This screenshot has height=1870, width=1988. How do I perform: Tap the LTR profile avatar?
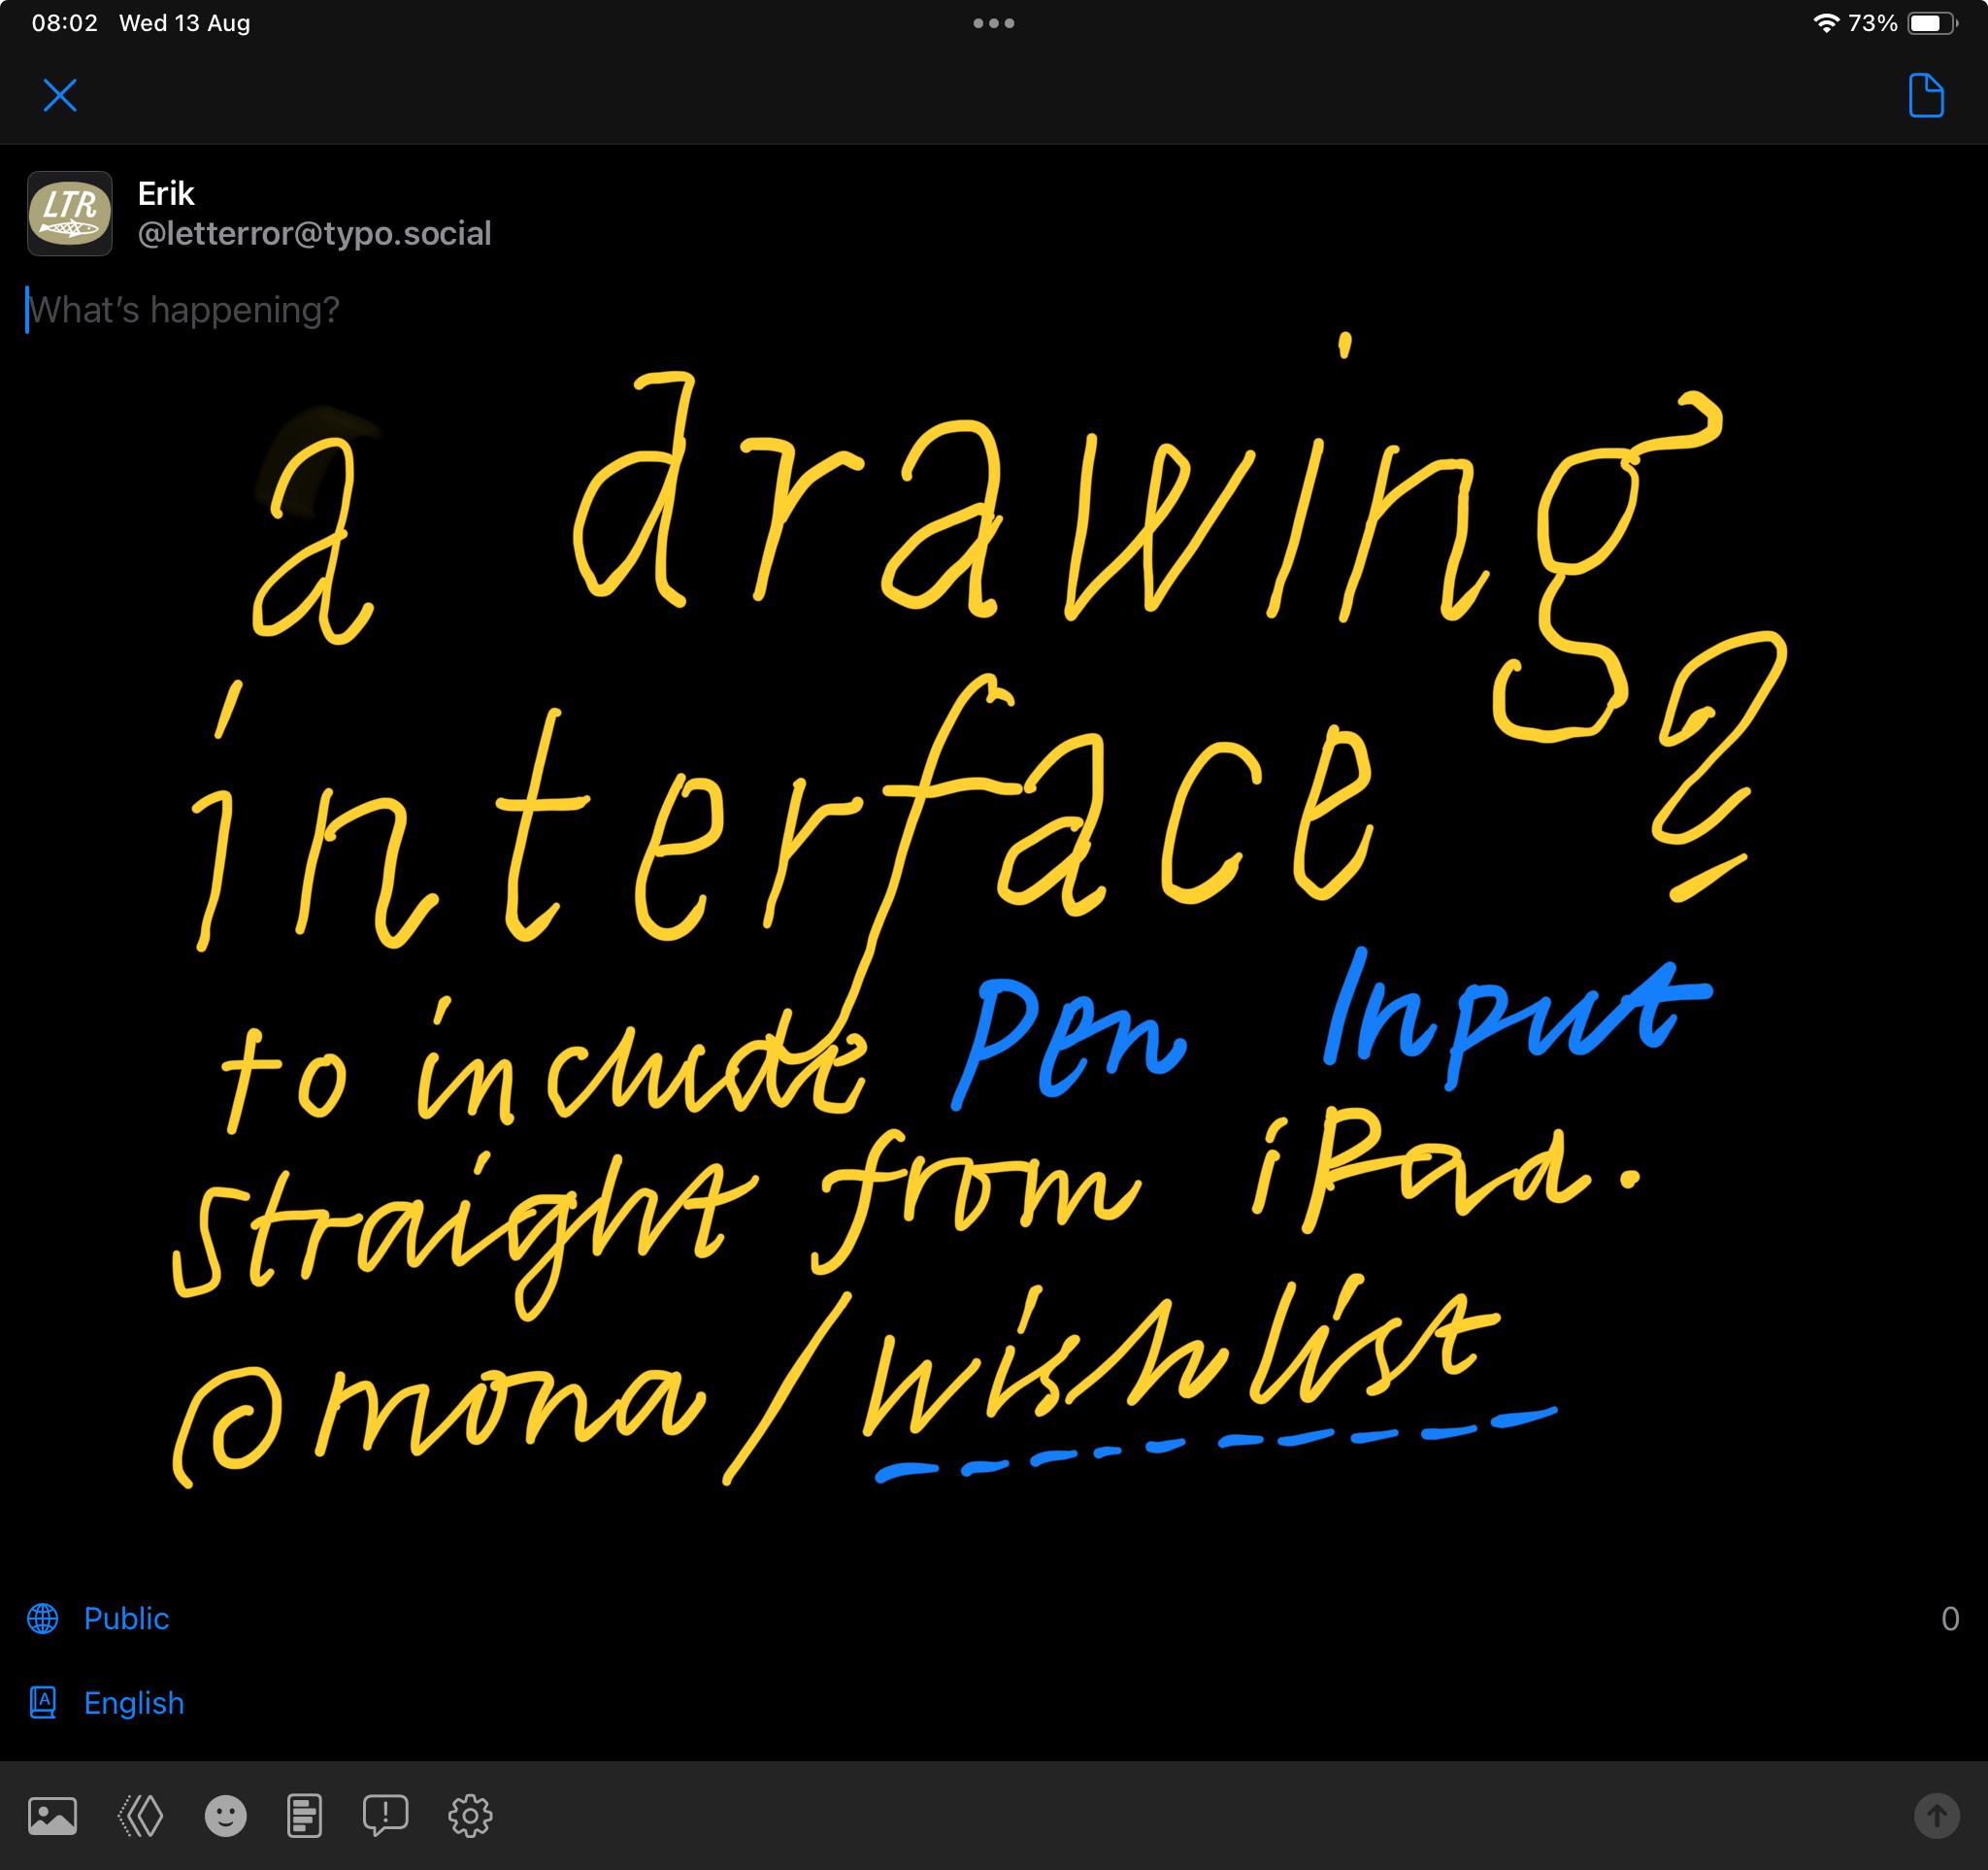(70, 213)
